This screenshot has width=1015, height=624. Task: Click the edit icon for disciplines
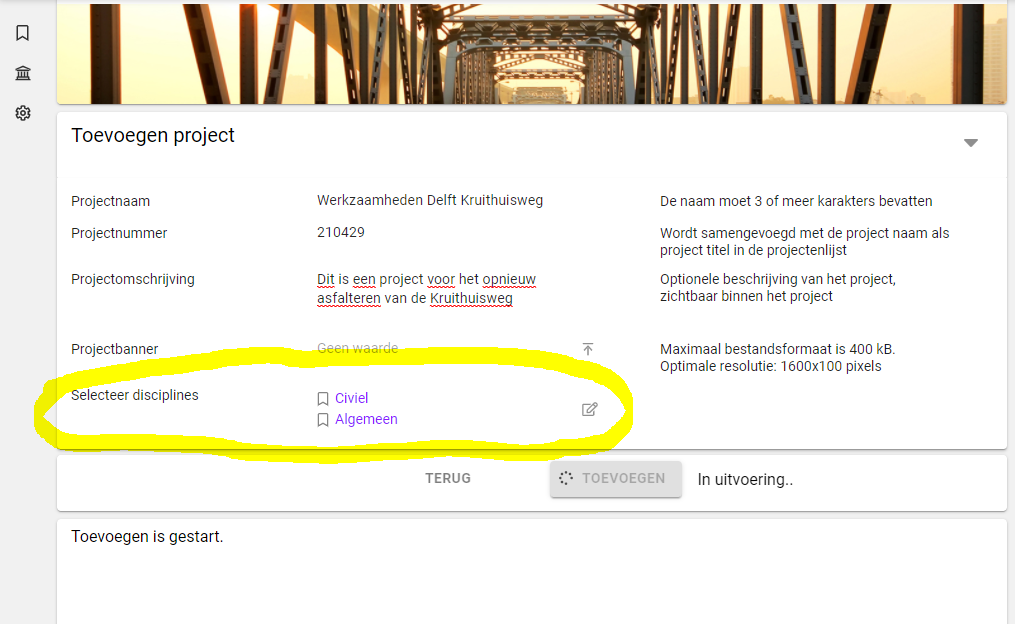589,409
